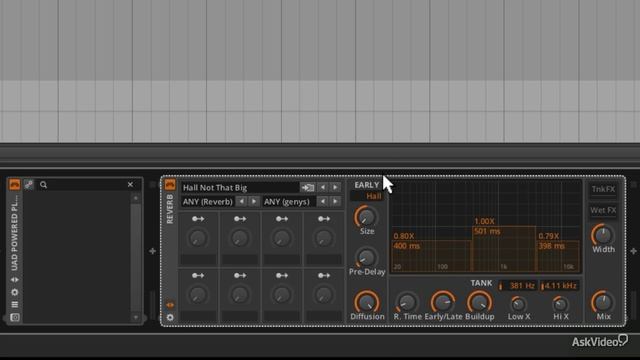Toggle the UAD Powered Plug-in device power button
Screen dimensions: 640x360
pyautogui.click(x=15, y=184)
